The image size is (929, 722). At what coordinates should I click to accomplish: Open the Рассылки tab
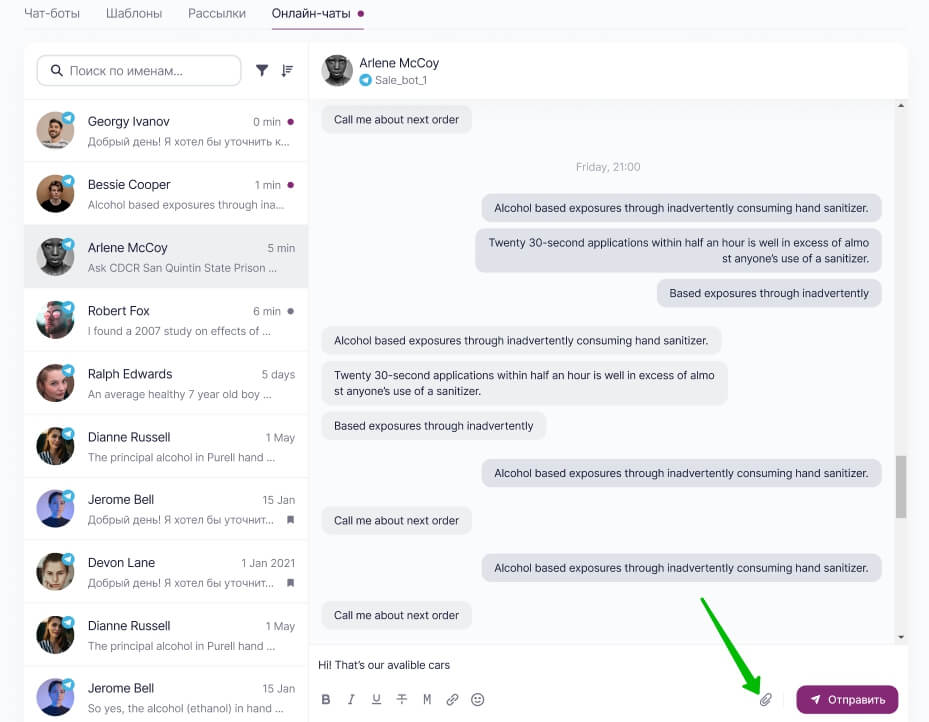tap(217, 13)
